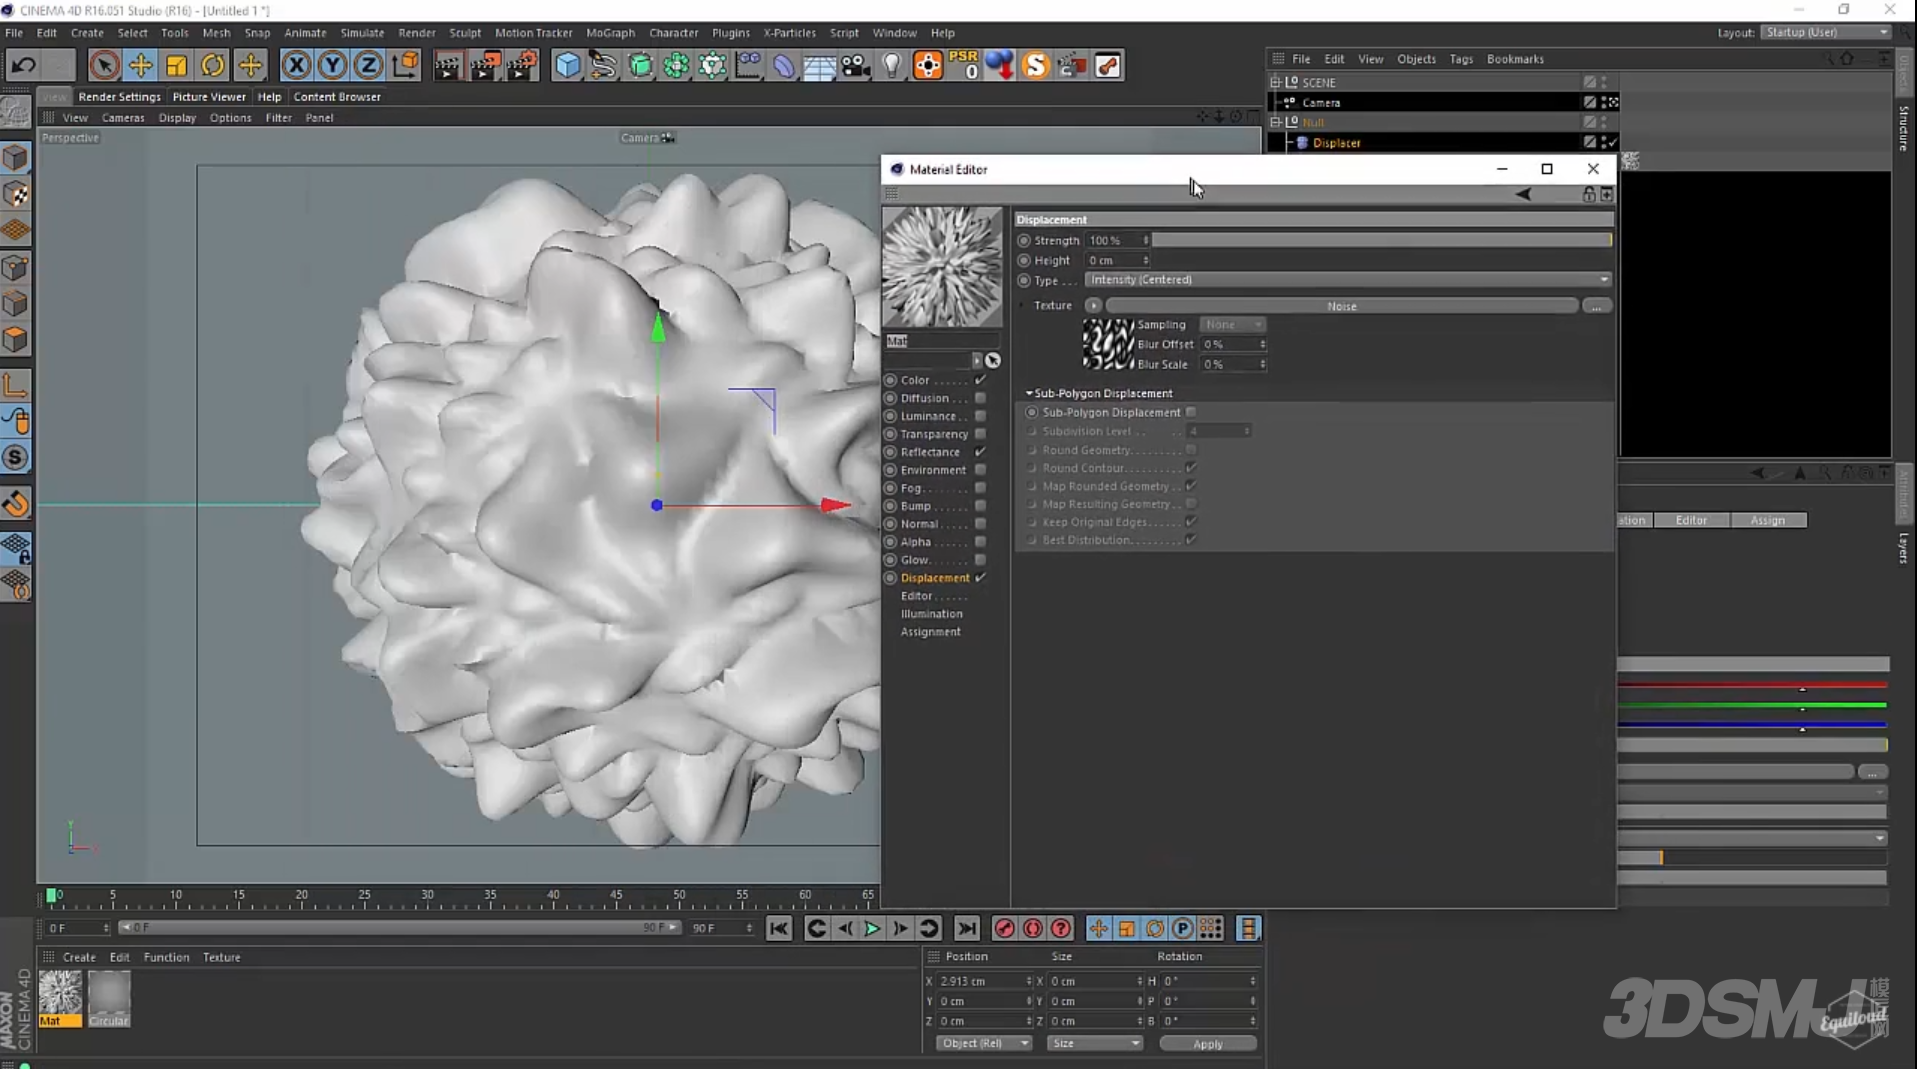The height and width of the screenshot is (1069, 1917).
Task: Select the Move tool
Action: 140,66
